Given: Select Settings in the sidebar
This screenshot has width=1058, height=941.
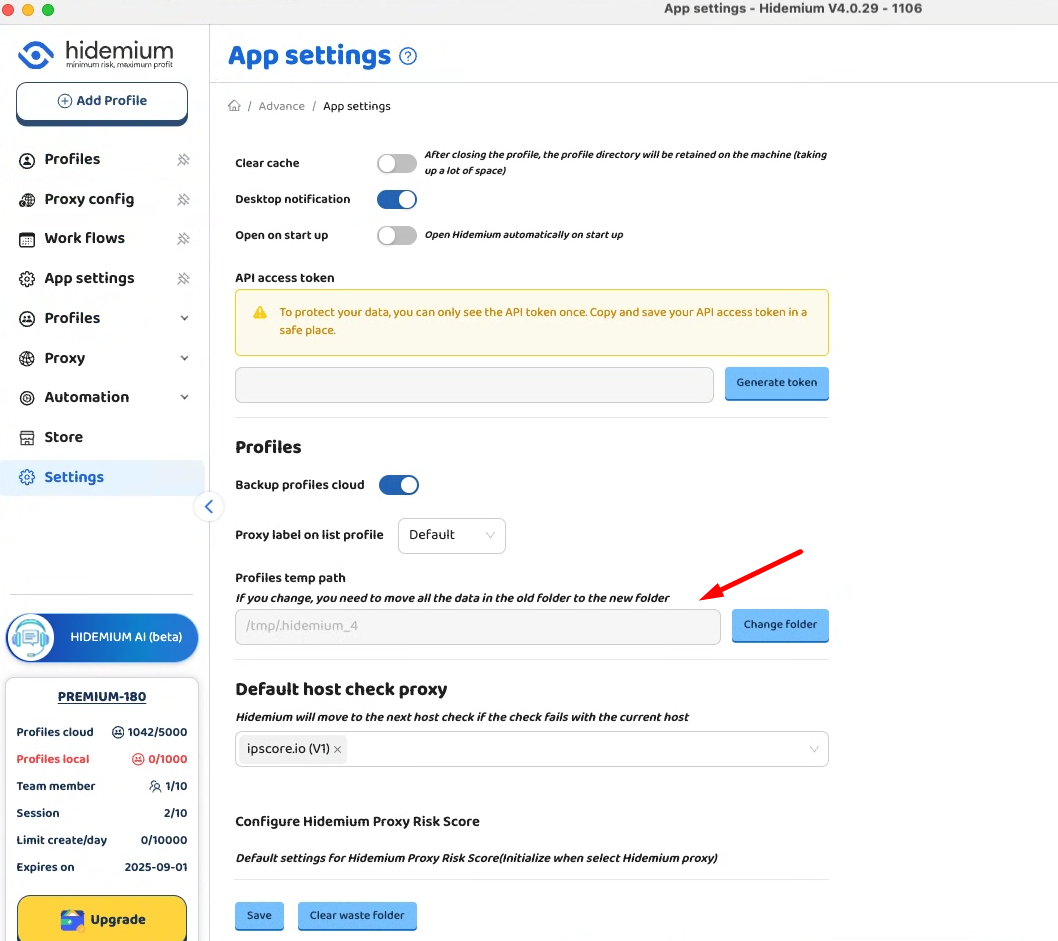Looking at the screenshot, I should tap(74, 477).
